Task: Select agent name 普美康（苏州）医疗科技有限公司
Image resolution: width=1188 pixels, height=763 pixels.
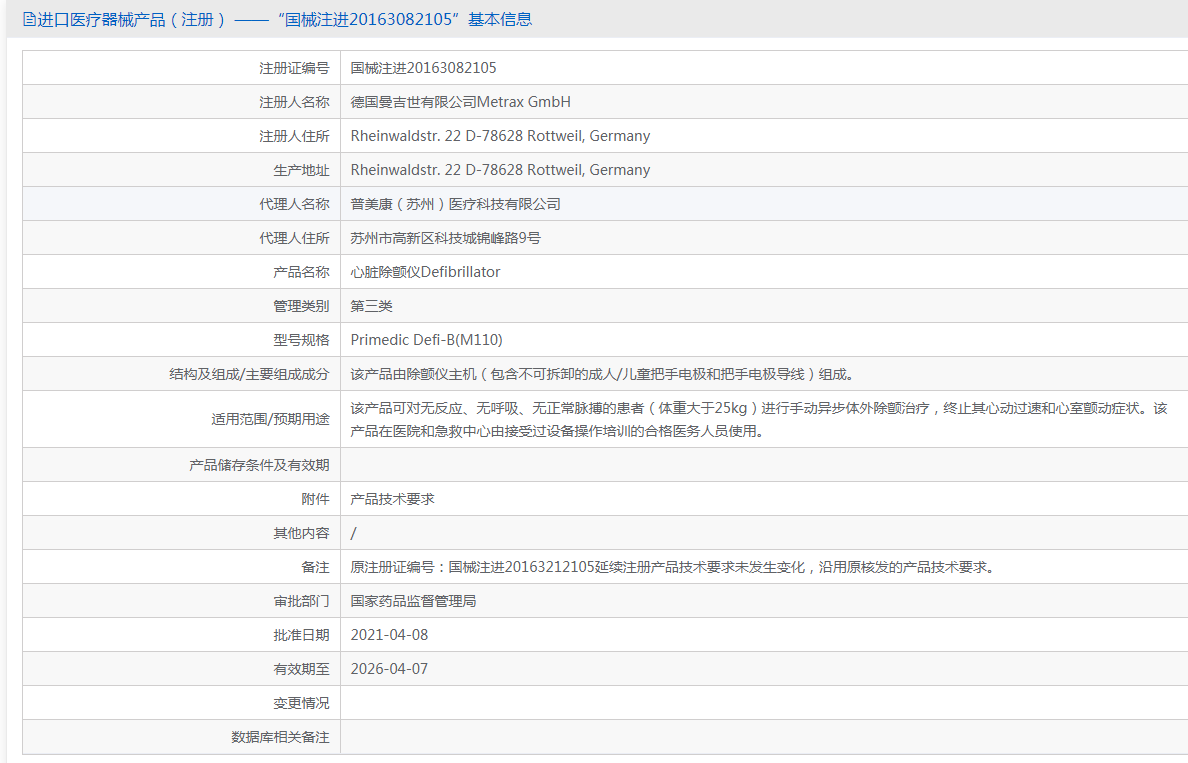Action: click(455, 204)
